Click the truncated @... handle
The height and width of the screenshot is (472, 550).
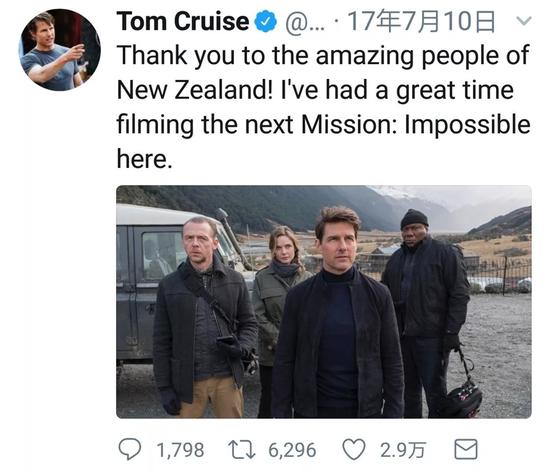click(x=305, y=23)
